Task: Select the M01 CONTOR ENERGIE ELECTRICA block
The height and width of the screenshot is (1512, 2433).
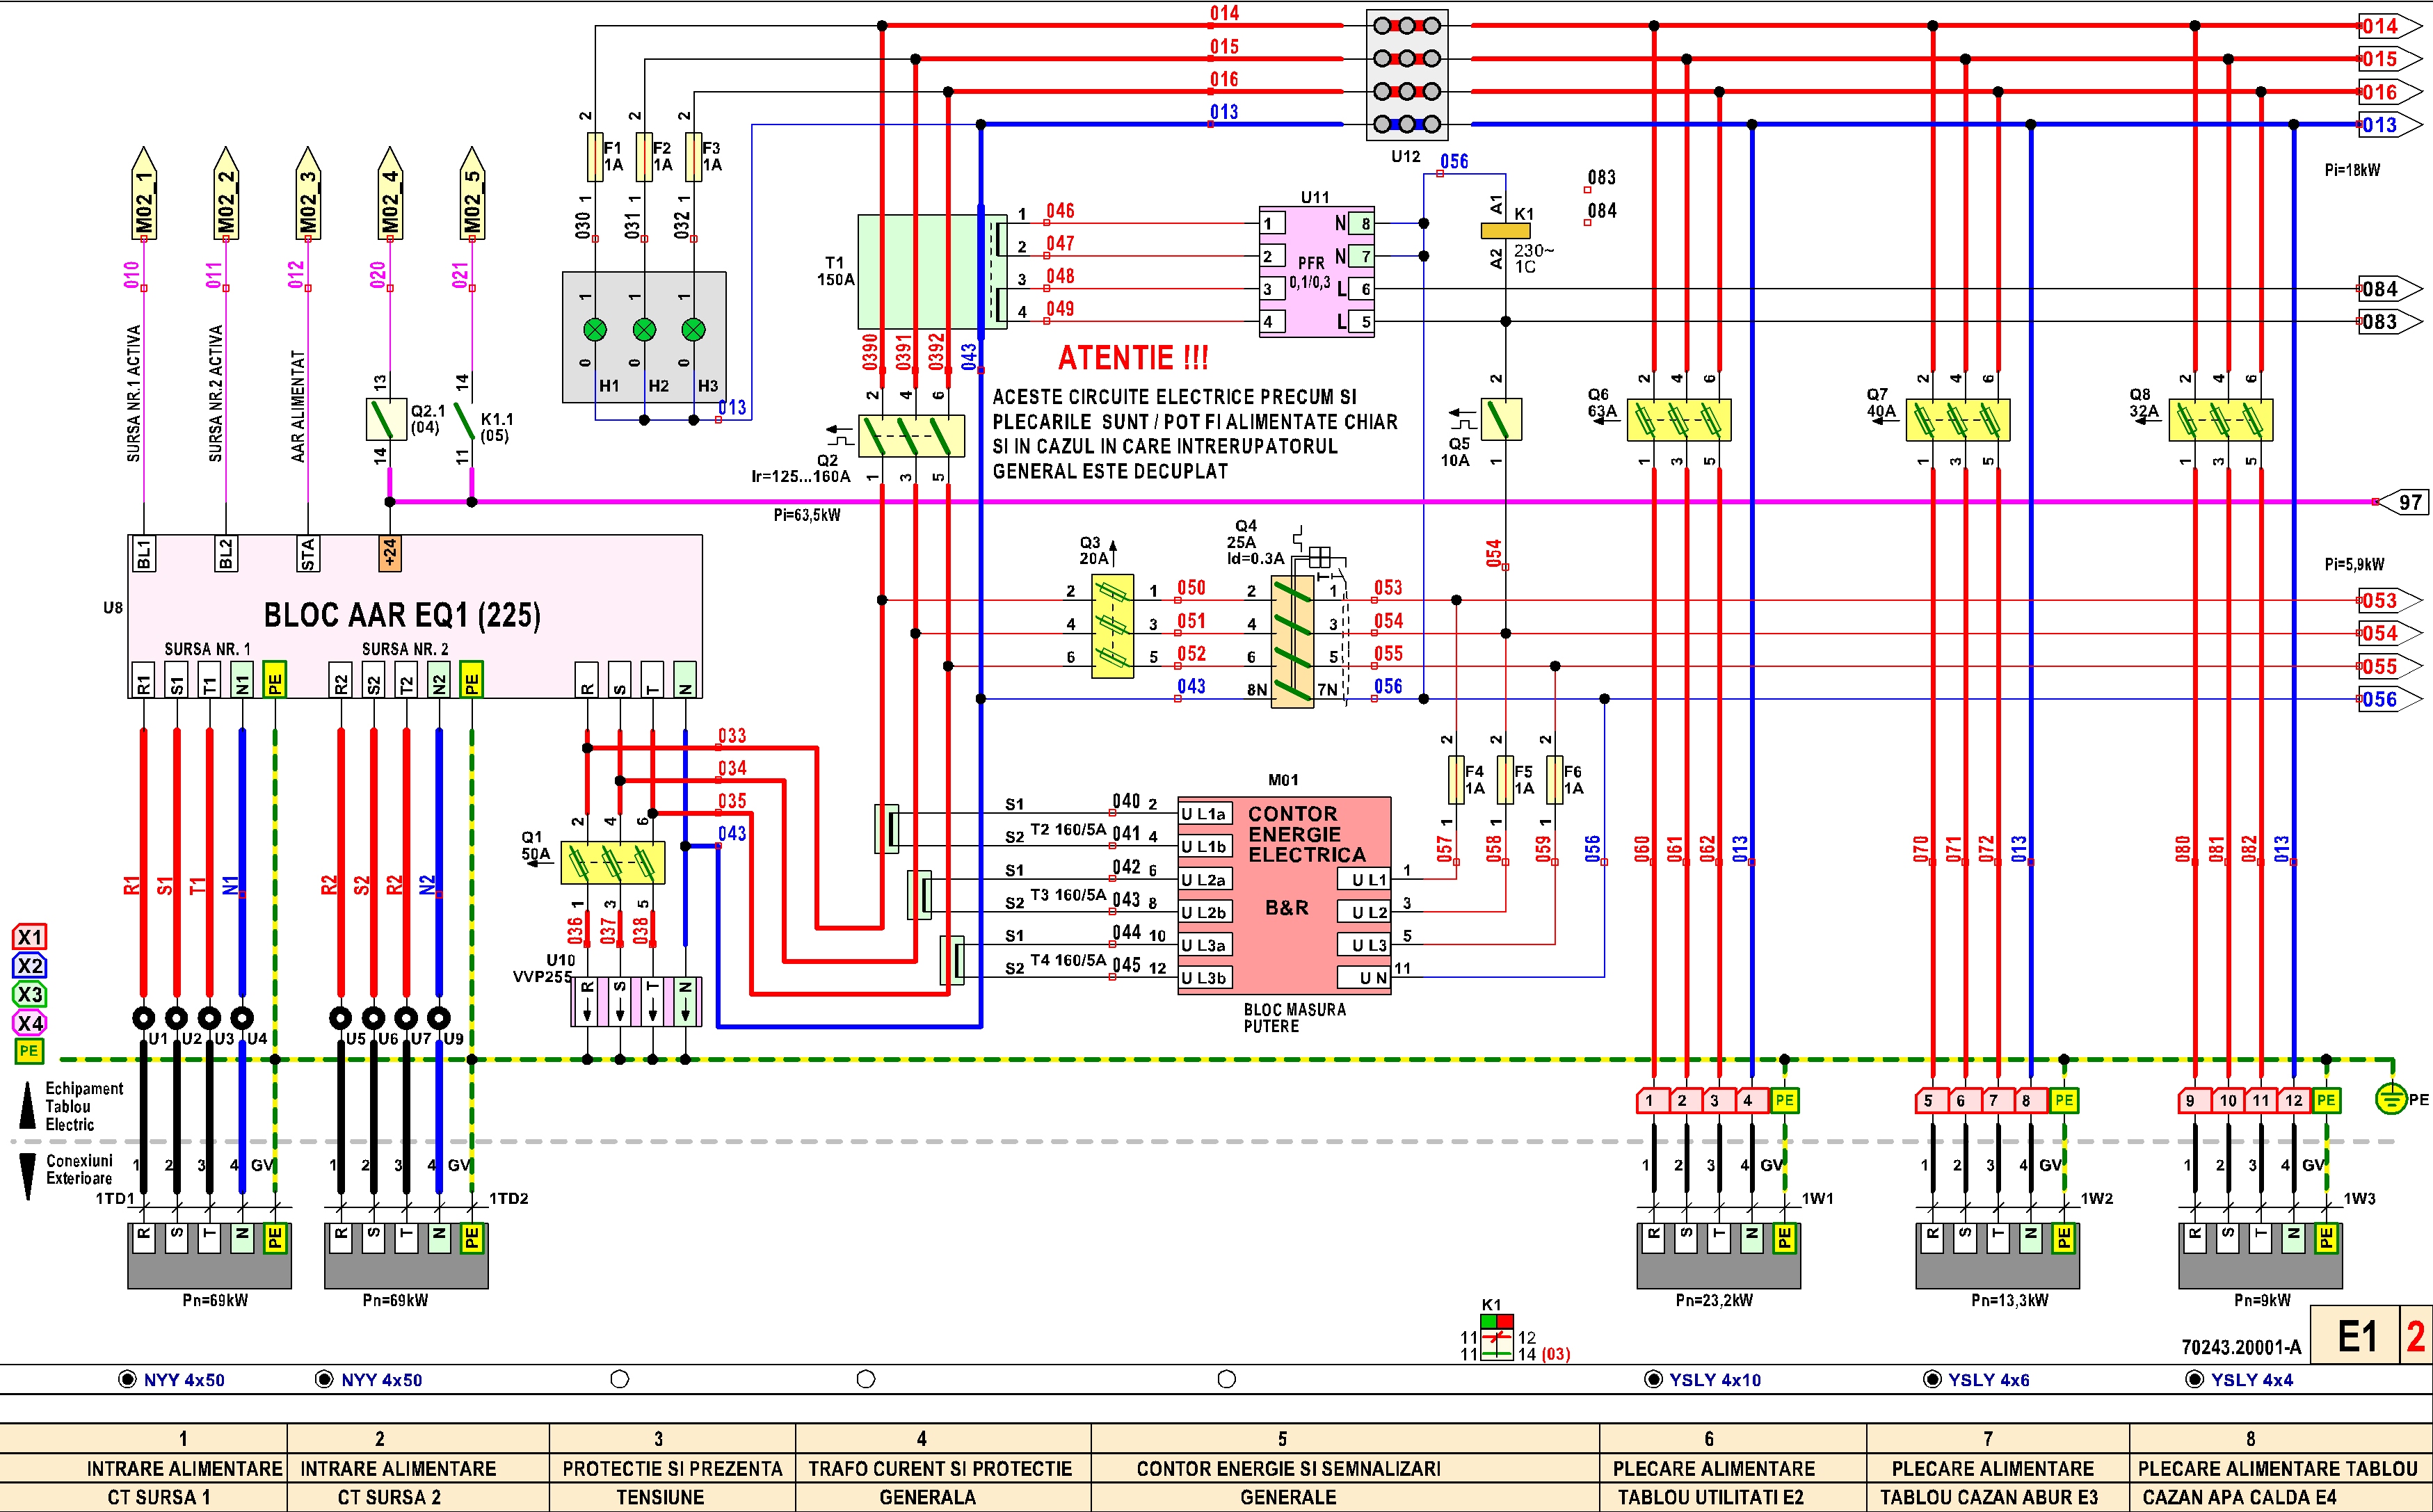Action: (x=1284, y=895)
